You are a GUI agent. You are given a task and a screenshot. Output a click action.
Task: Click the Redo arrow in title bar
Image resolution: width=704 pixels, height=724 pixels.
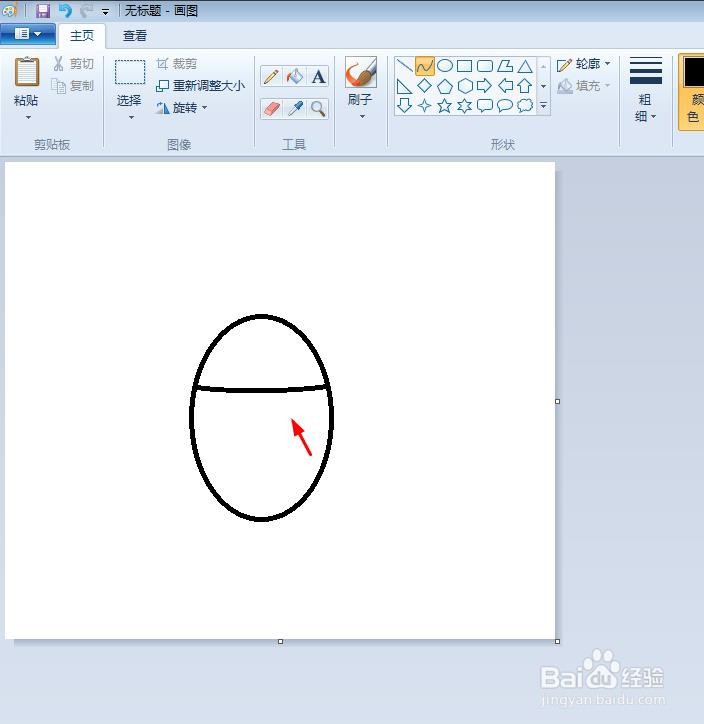tap(86, 10)
